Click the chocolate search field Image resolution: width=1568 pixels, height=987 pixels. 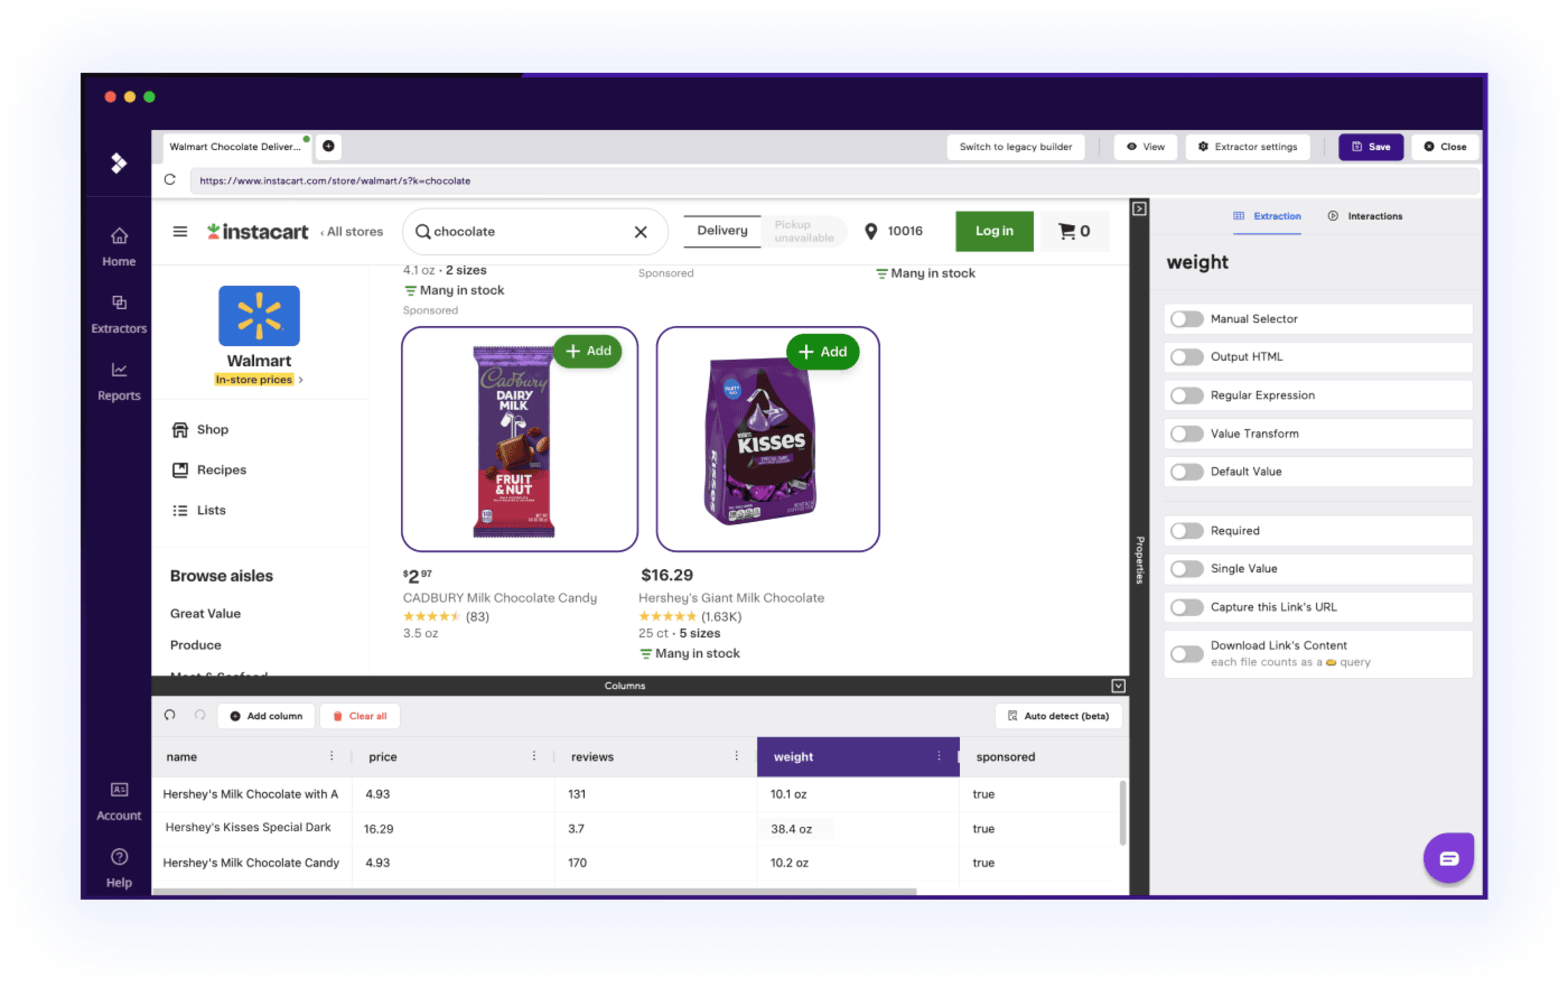pyautogui.click(x=535, y=232)
